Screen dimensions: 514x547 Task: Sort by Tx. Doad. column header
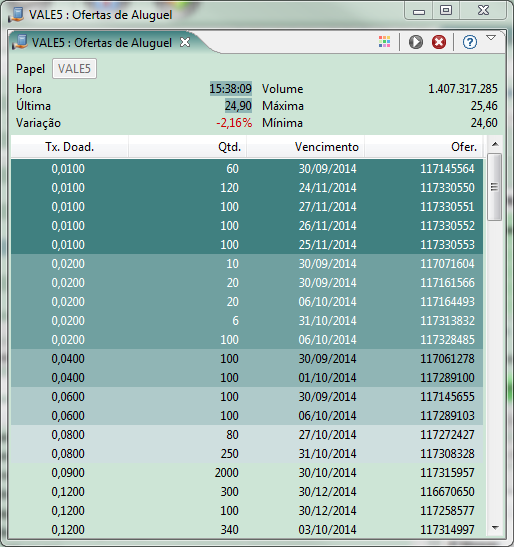point(69,147)
